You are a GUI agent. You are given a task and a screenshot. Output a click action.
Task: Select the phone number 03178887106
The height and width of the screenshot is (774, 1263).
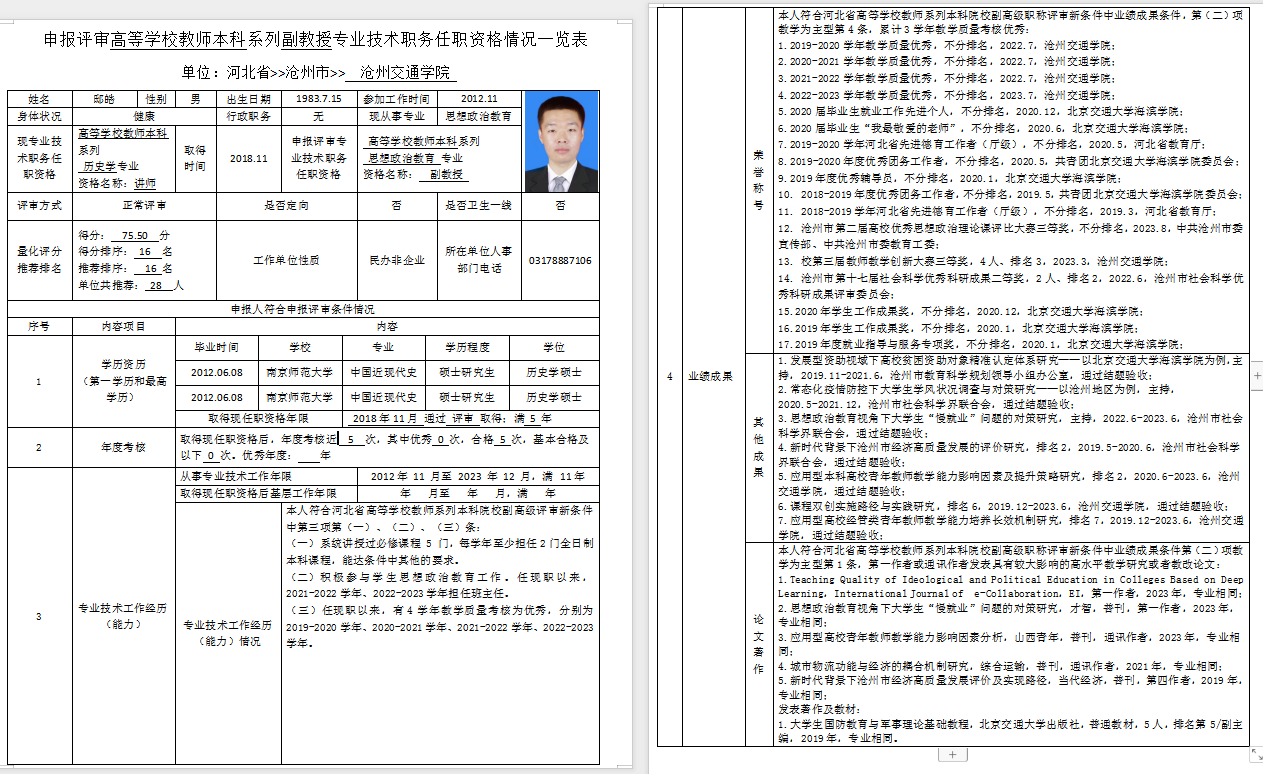(x=560, y=260)
